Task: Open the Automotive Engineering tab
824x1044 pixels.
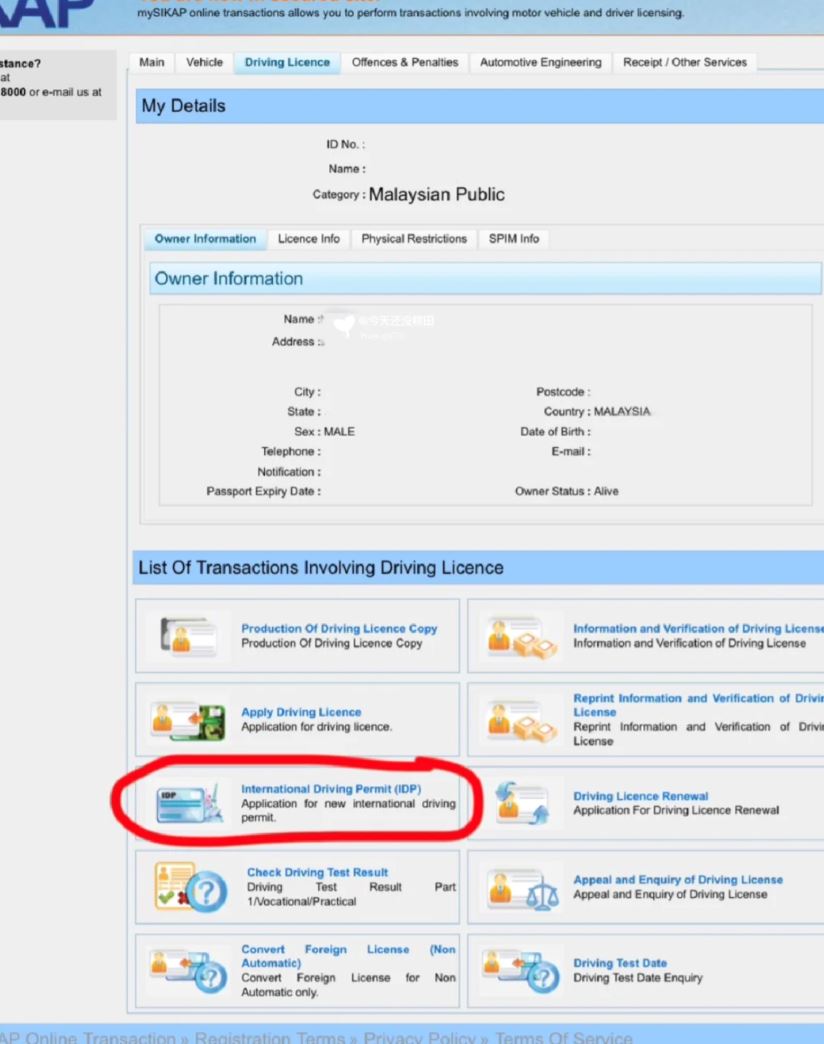Action: (540, 62)
